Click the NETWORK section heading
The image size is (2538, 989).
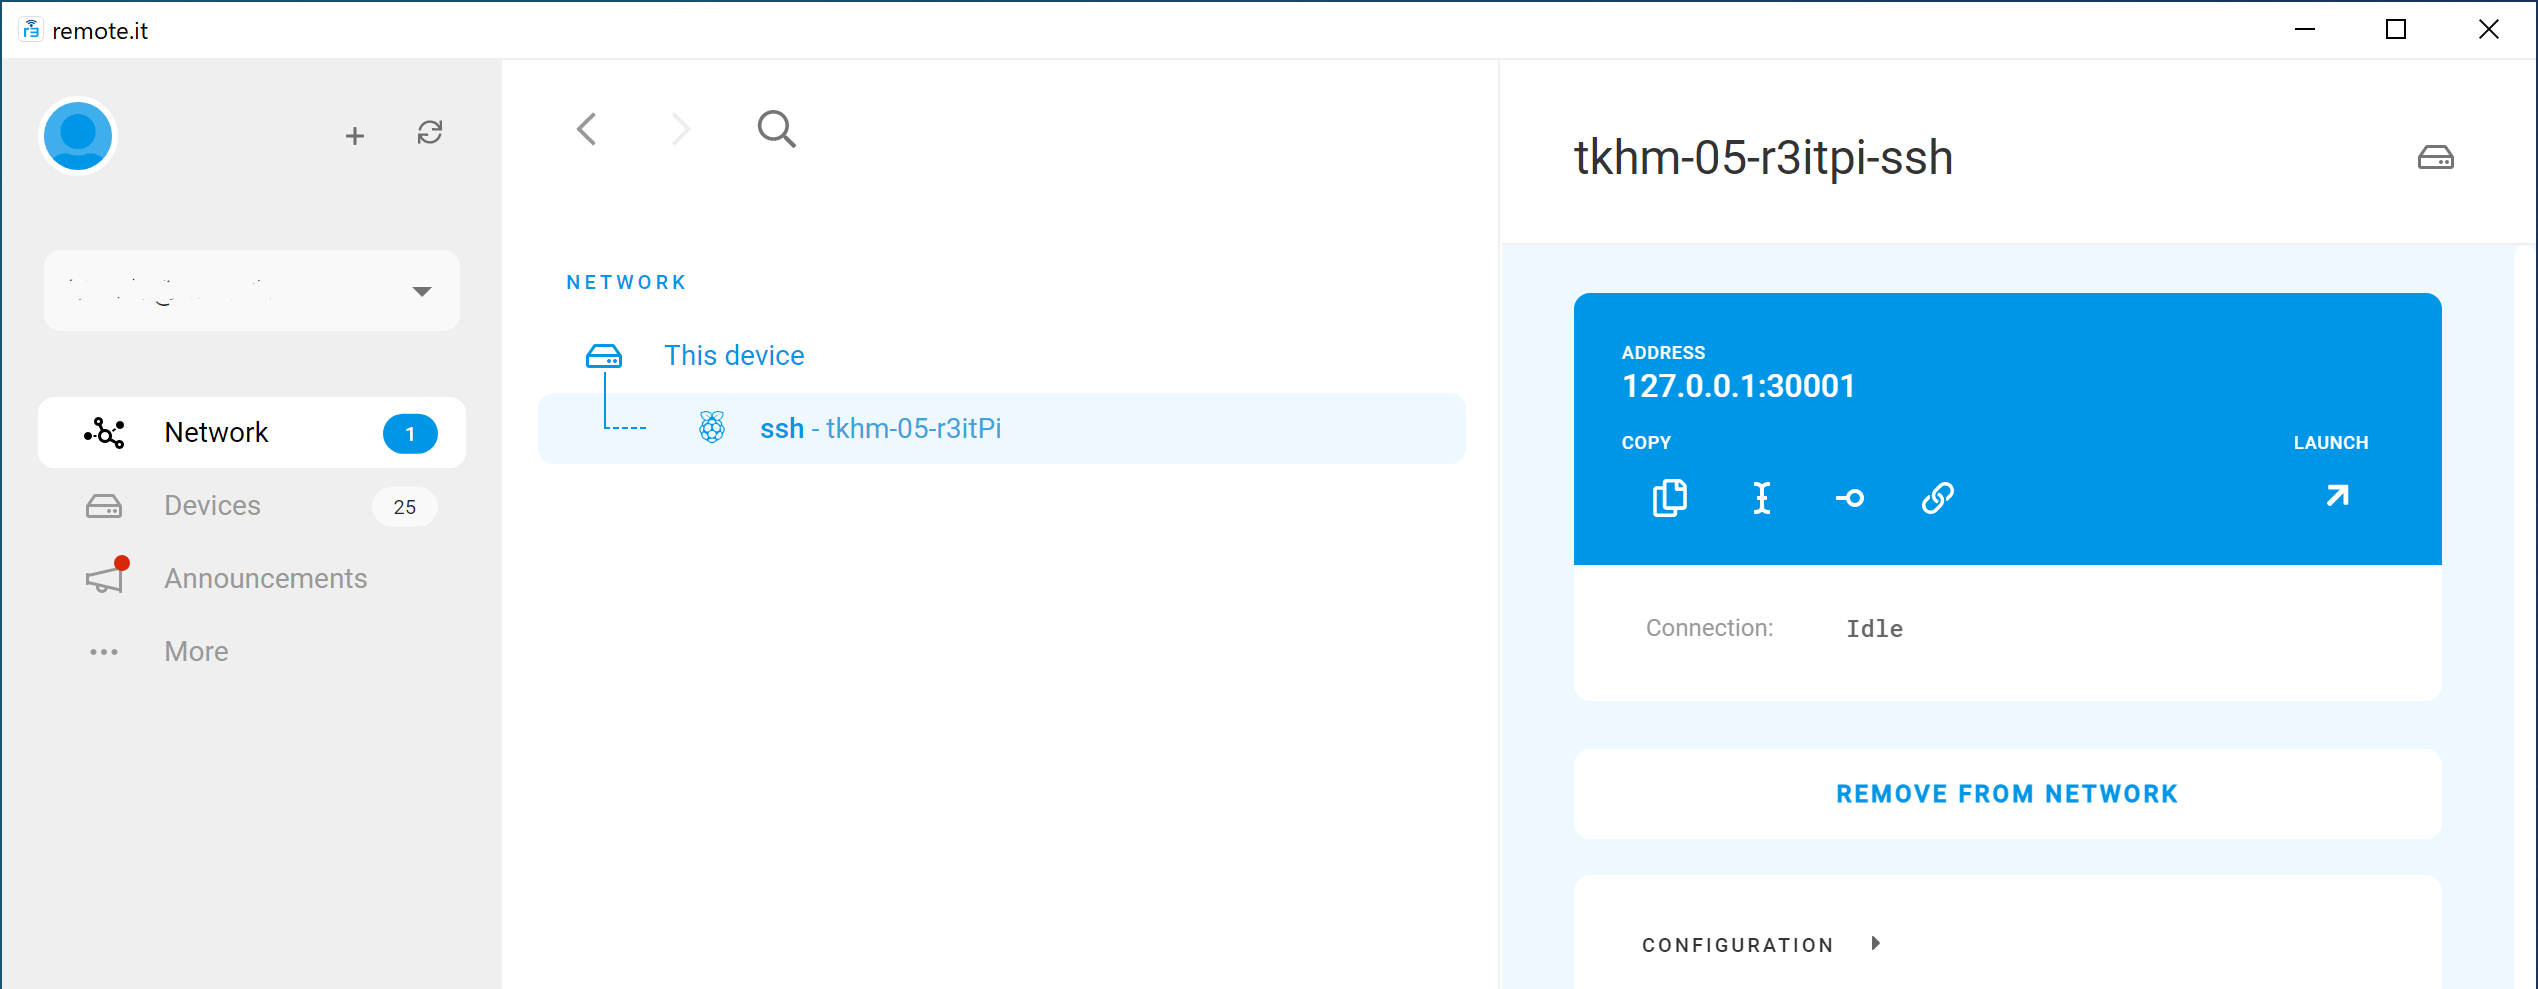[627, 283]
